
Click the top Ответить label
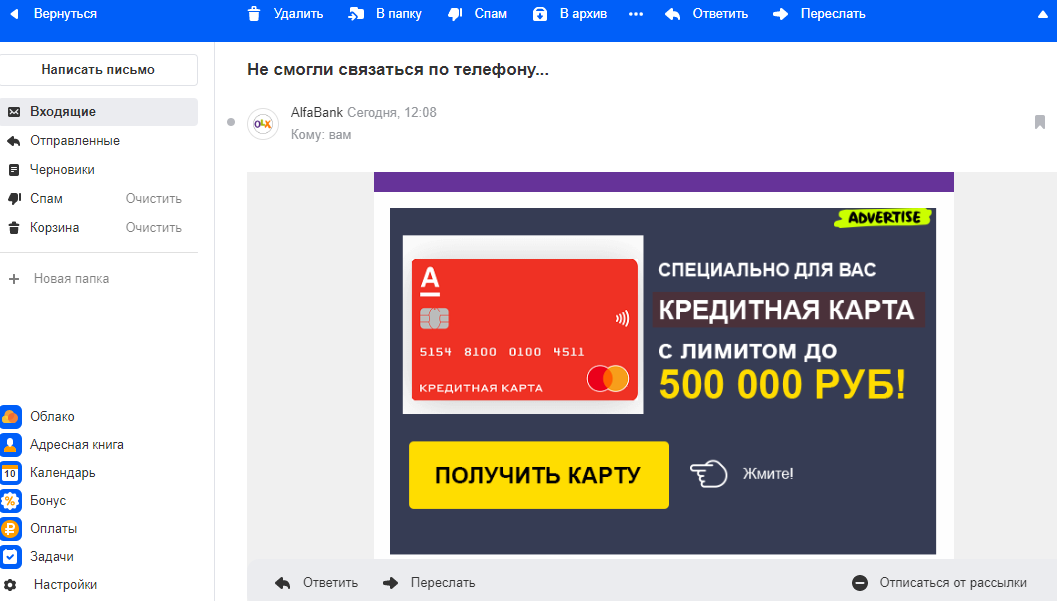pyautogui.click(x=720, y=13)
